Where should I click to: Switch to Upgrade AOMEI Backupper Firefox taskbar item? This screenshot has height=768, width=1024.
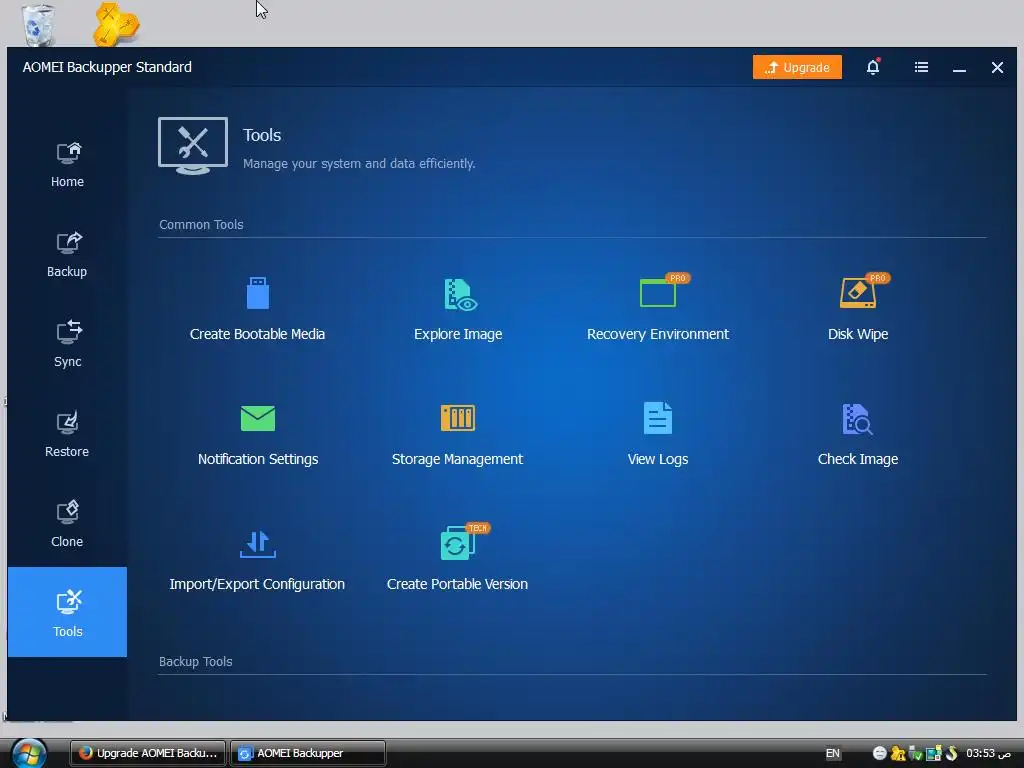pyautogui.click(x=148, y=753)
